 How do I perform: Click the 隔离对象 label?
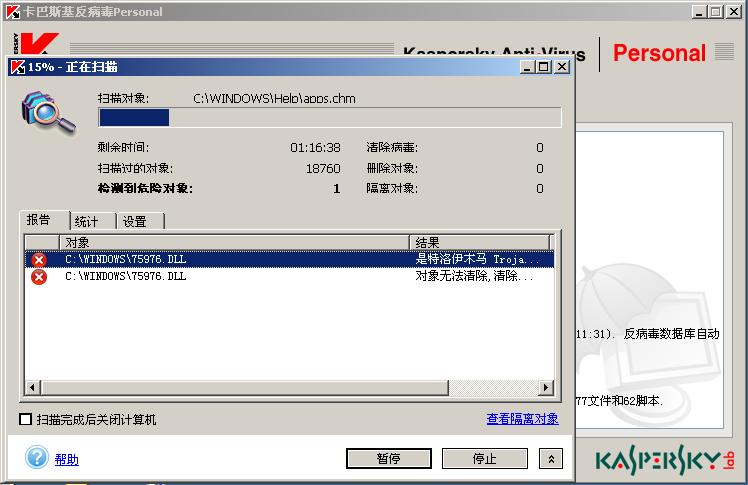[x=392, y=188]
